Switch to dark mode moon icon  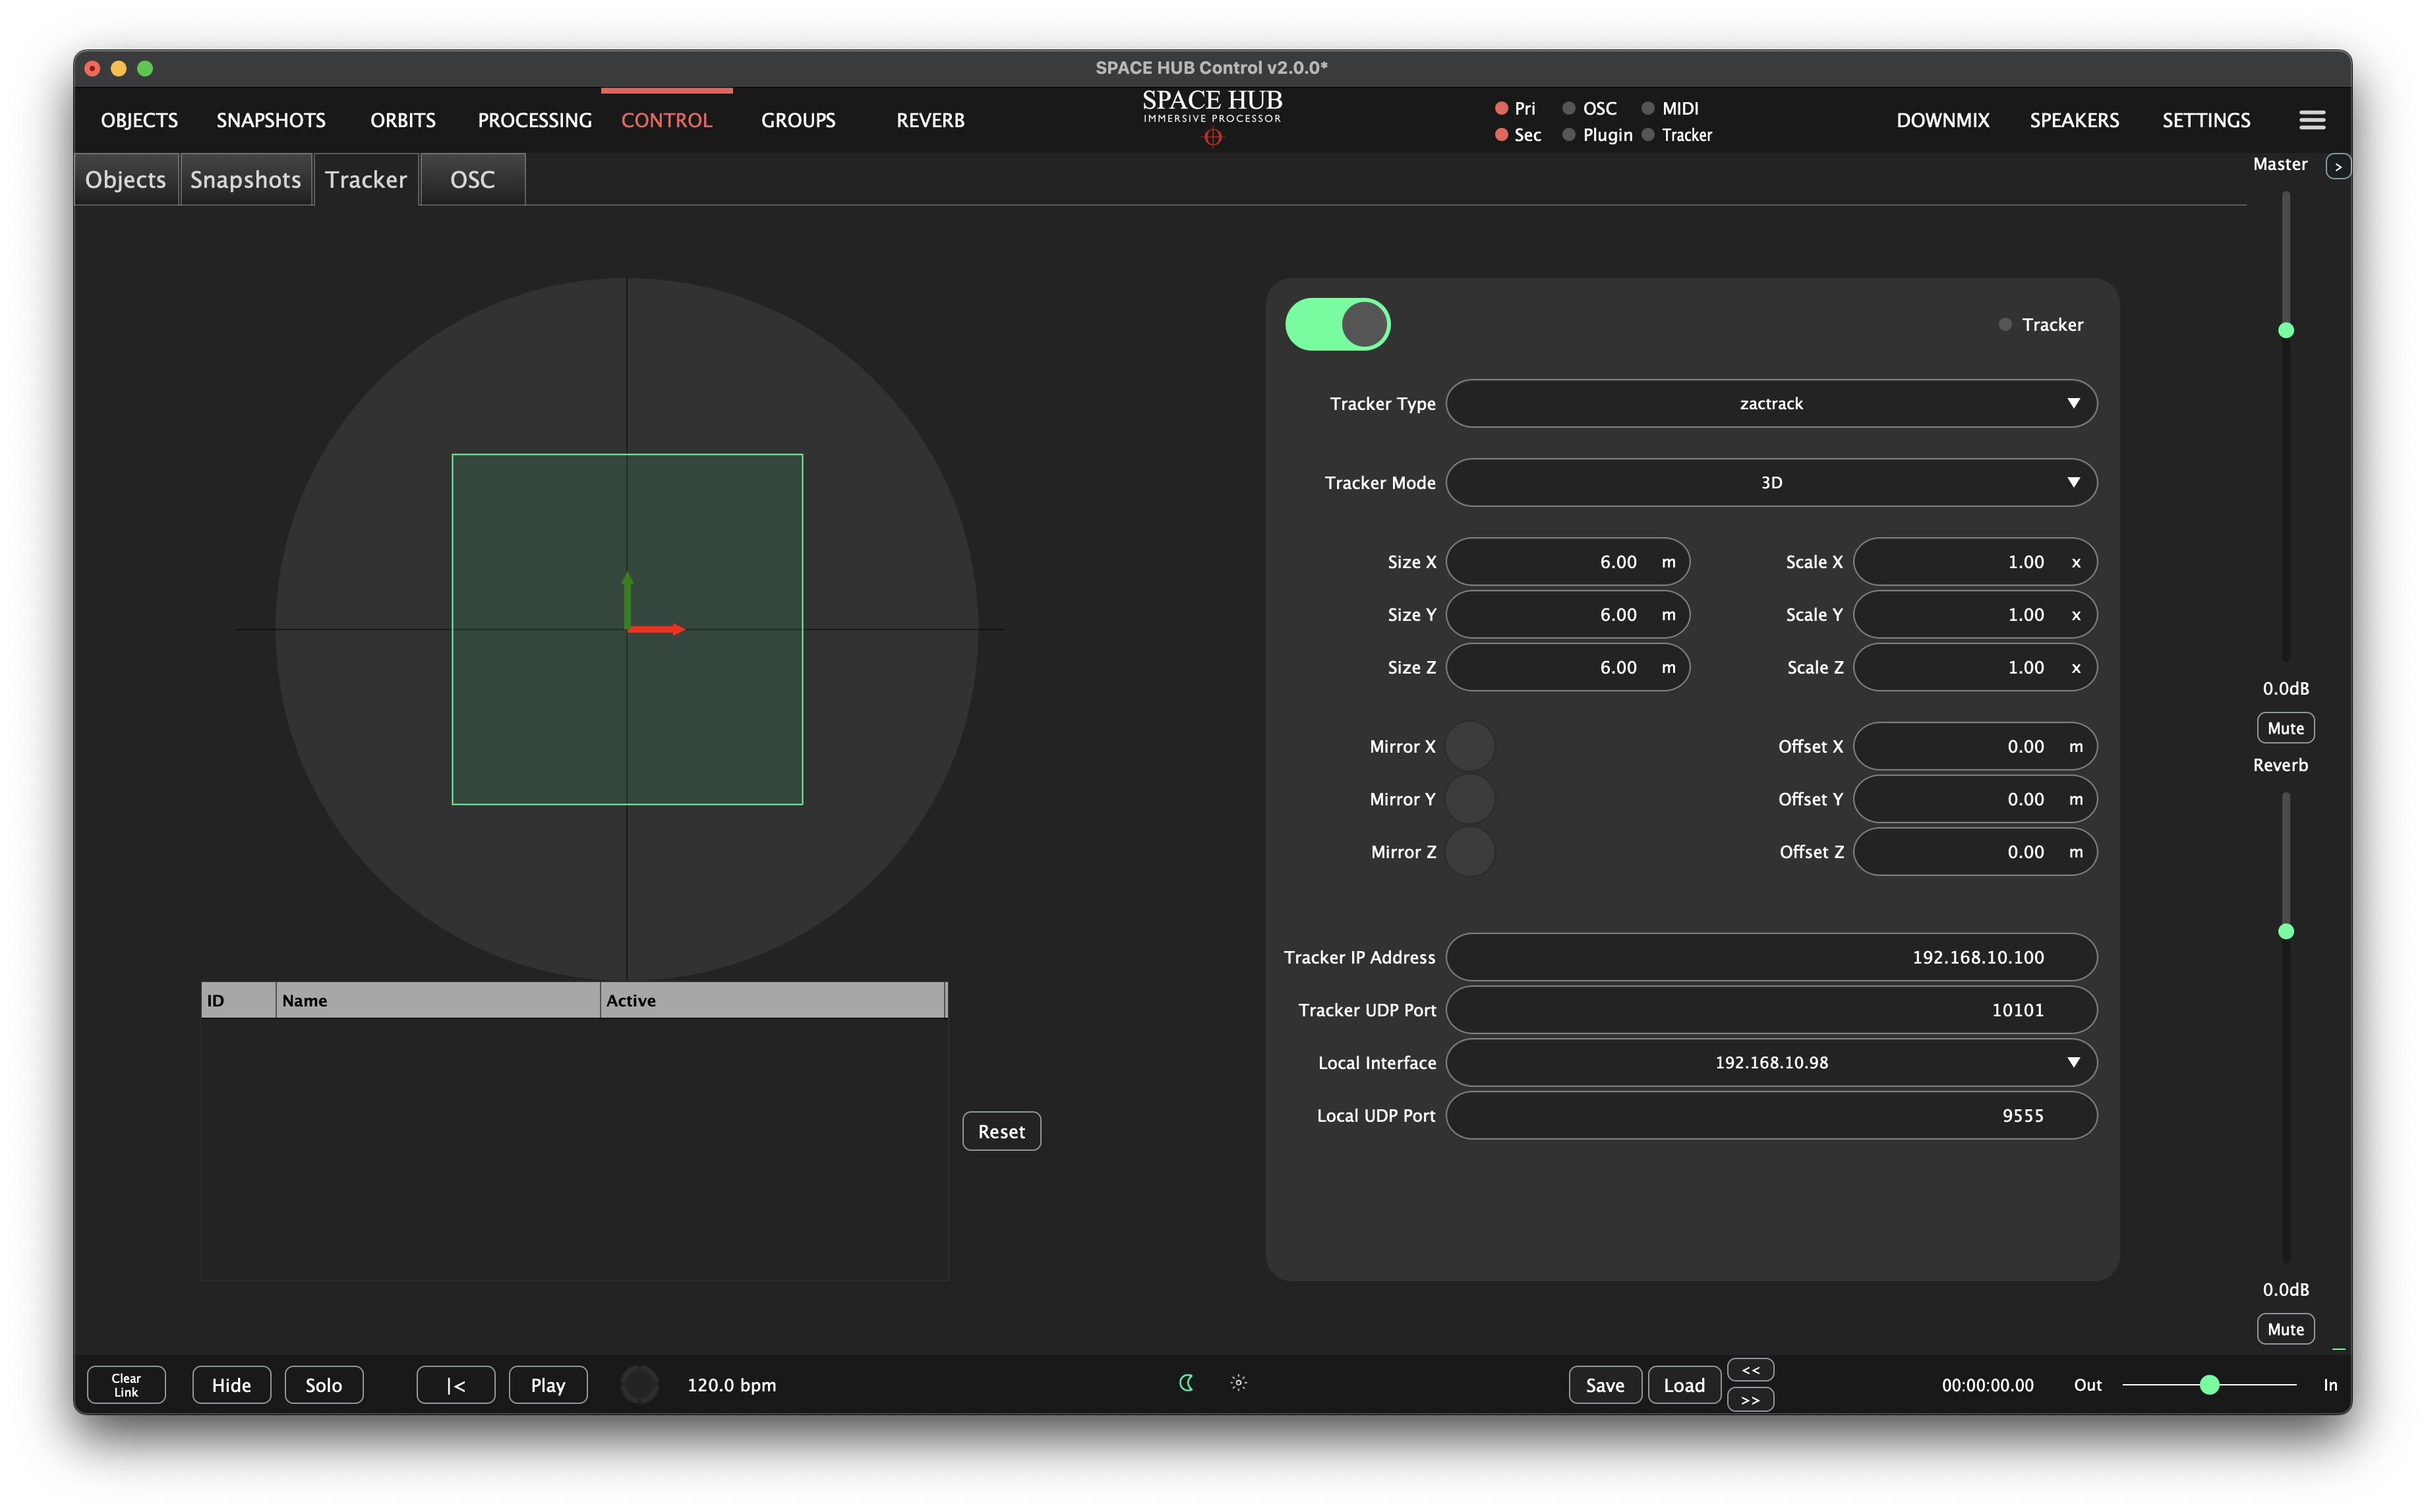coord(1186,1383)
